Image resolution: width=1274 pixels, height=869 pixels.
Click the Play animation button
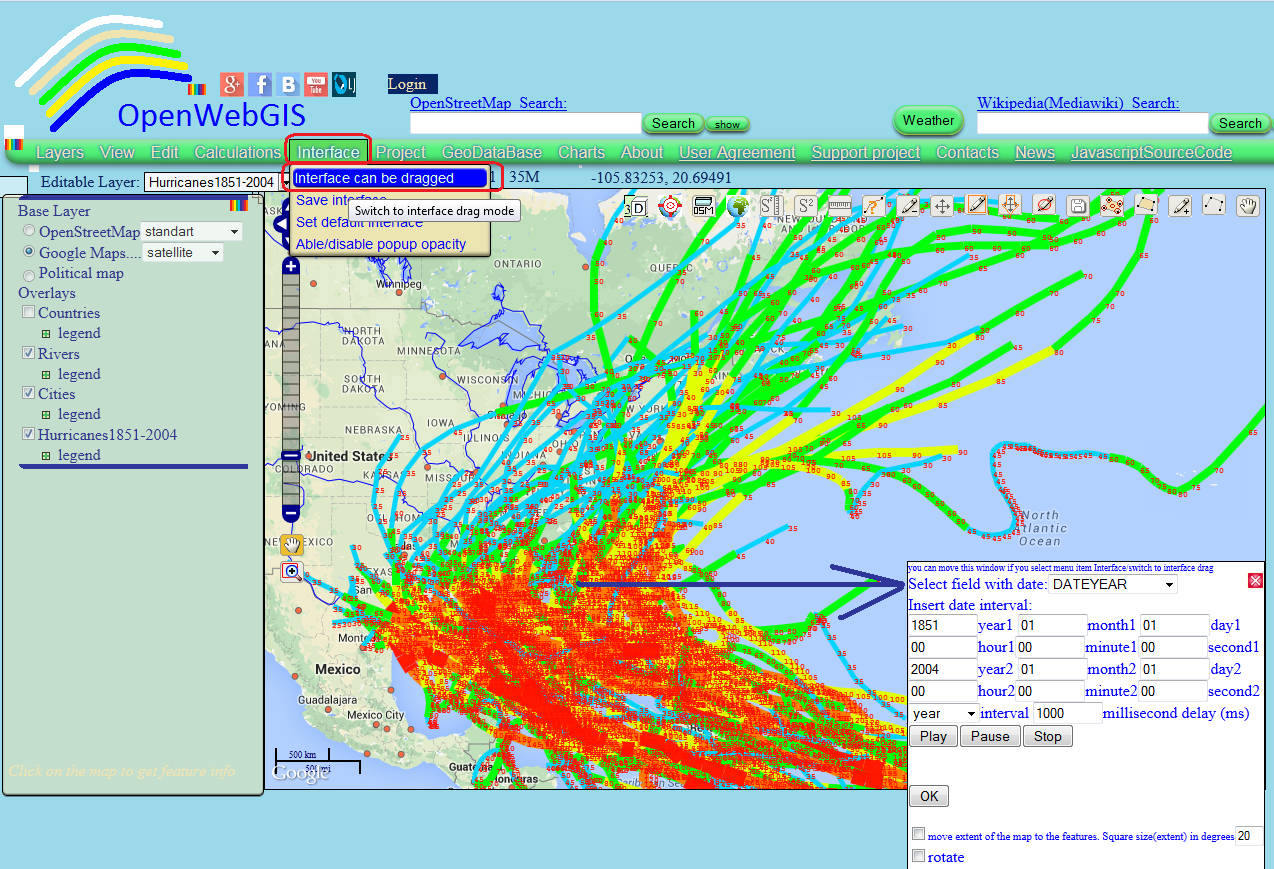(933, 736)
